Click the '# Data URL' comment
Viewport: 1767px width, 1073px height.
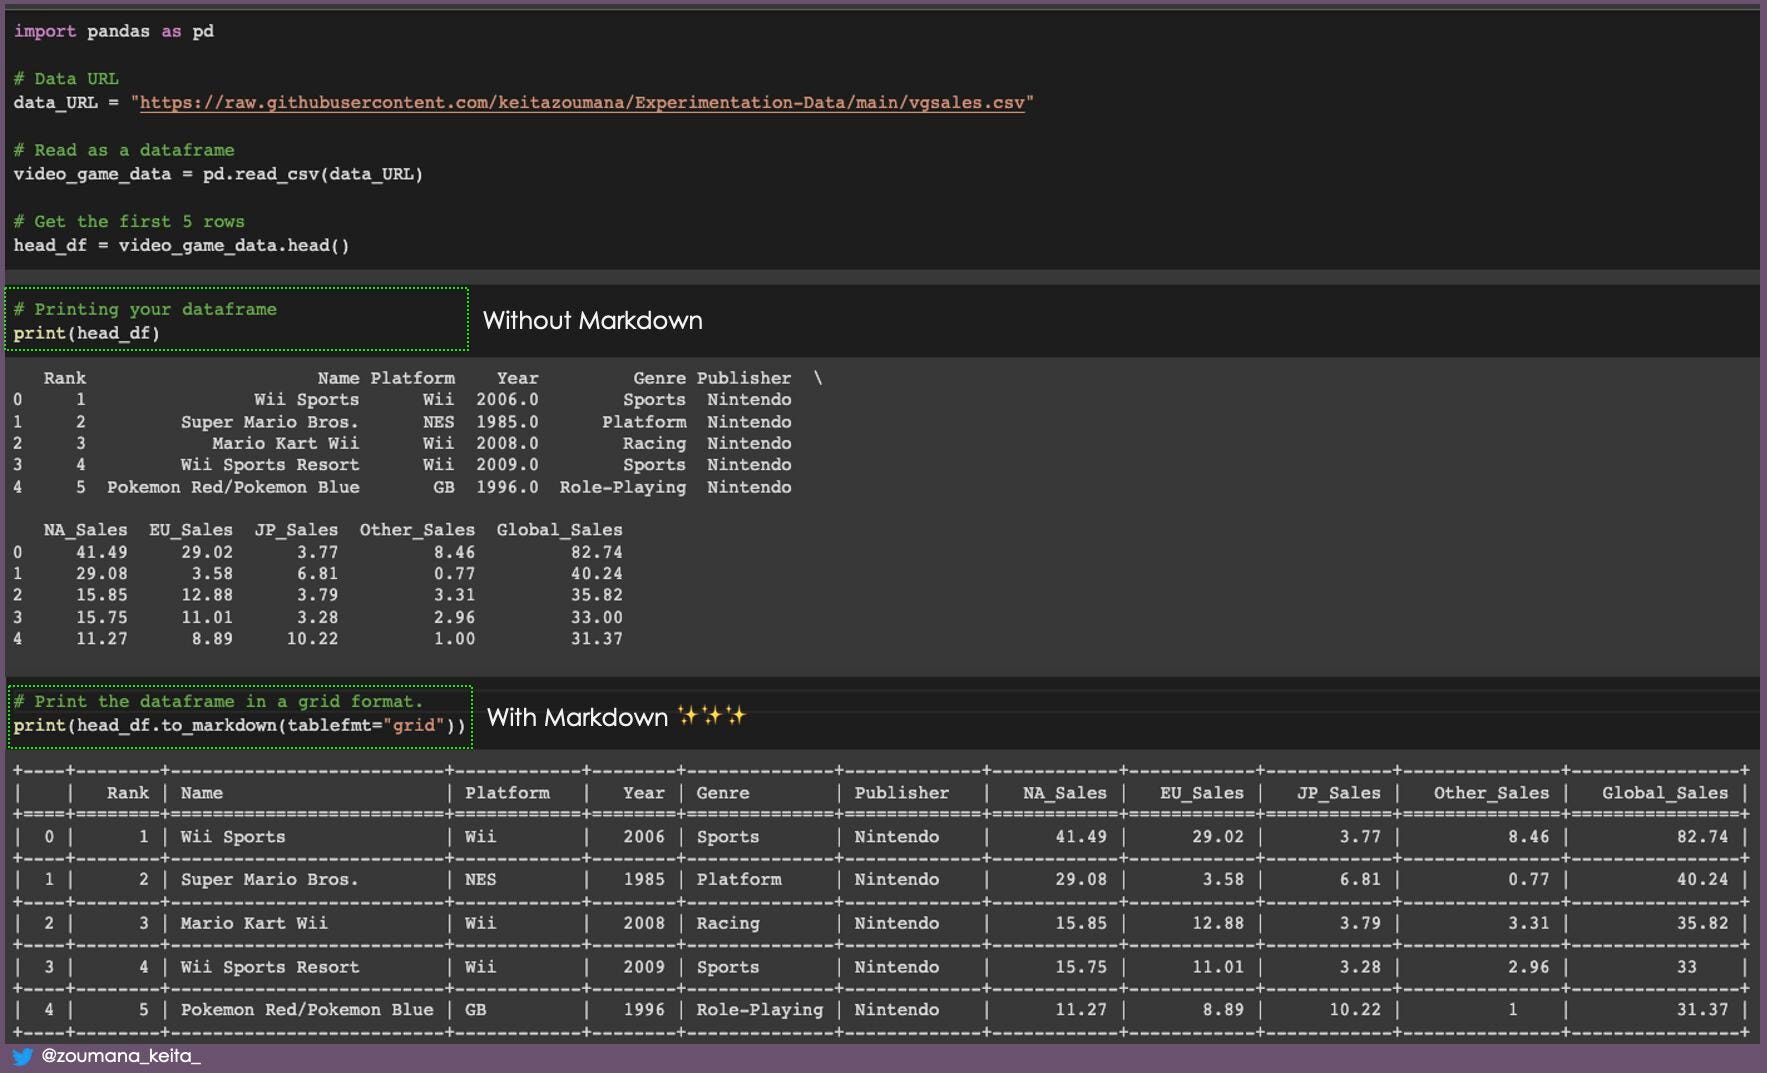point(66,79)
